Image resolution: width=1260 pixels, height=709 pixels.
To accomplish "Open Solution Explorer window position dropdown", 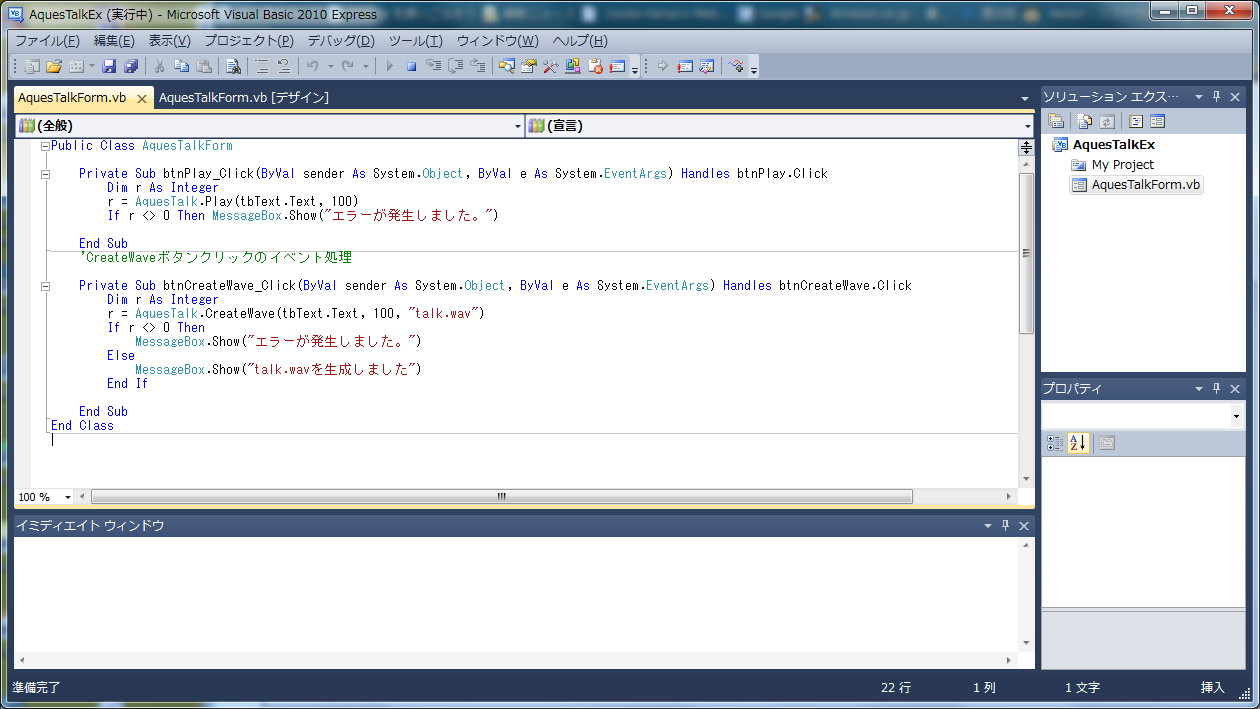I will 1199,97.
